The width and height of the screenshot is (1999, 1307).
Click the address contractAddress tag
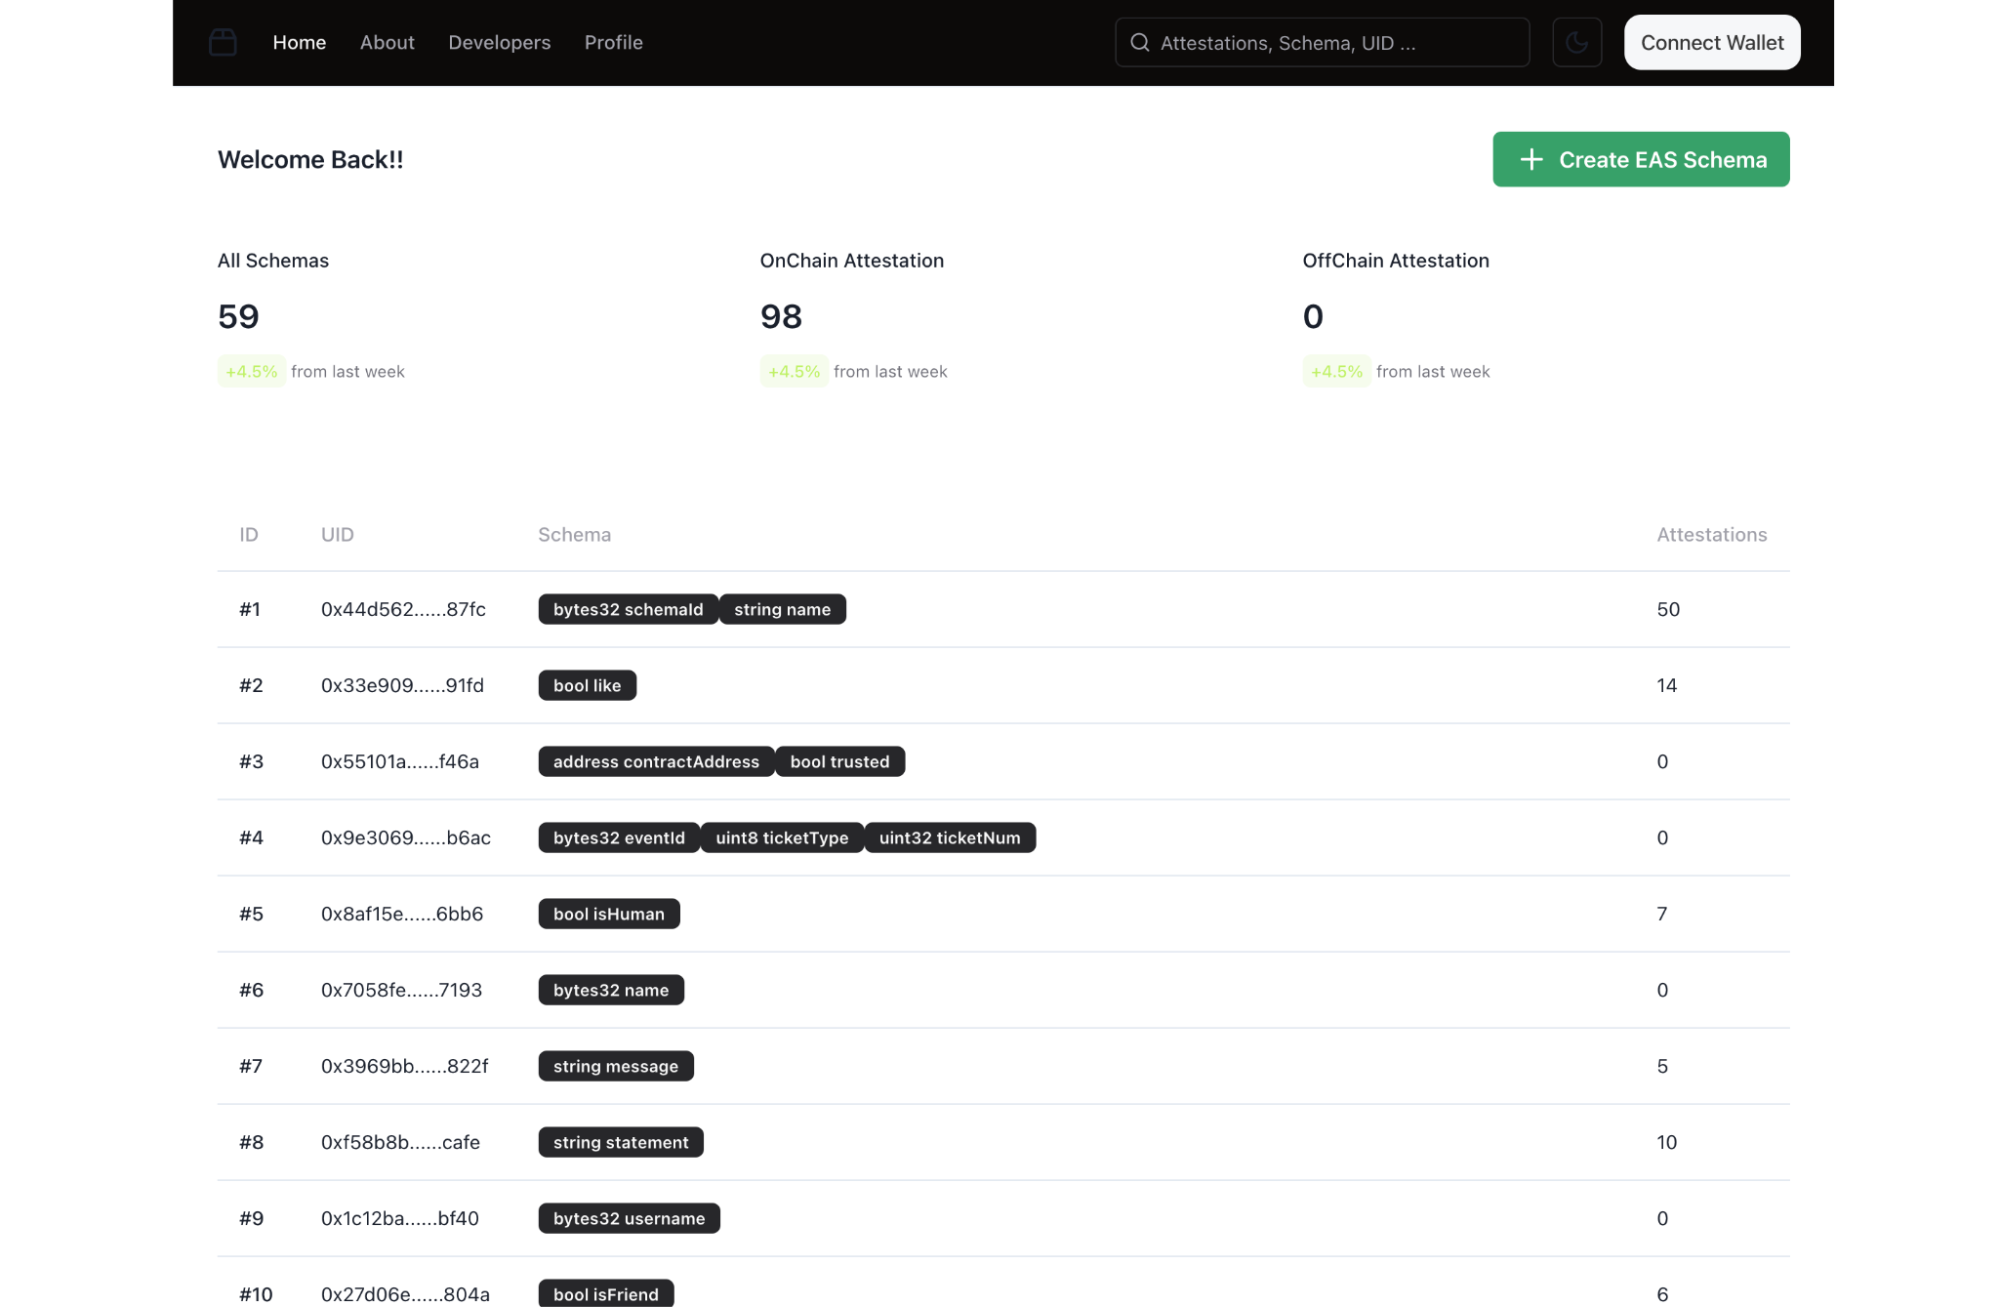[655, 760]
